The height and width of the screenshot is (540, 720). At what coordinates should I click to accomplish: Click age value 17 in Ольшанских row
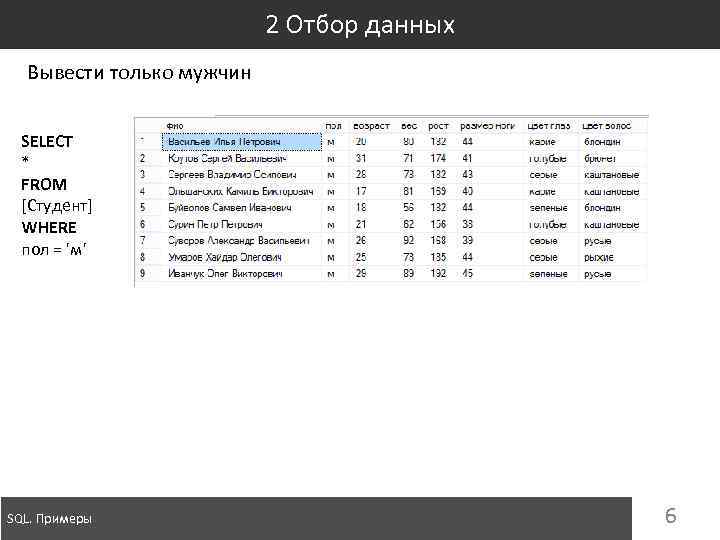(361, 191)
